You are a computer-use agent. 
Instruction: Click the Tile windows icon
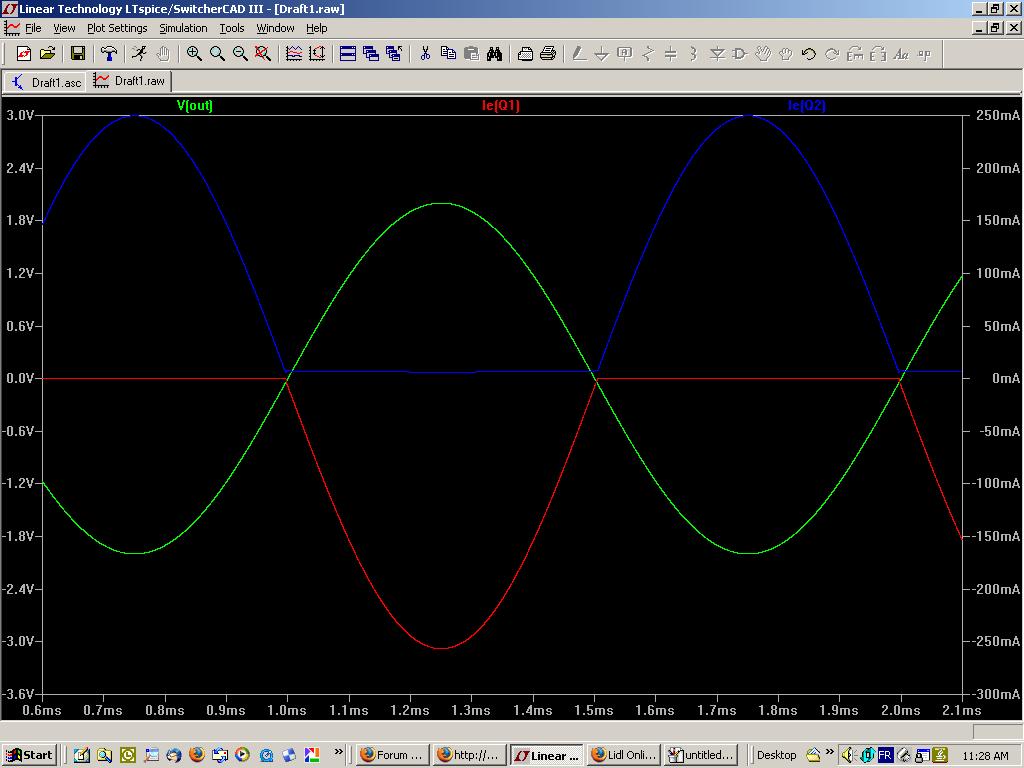[348, 54]
